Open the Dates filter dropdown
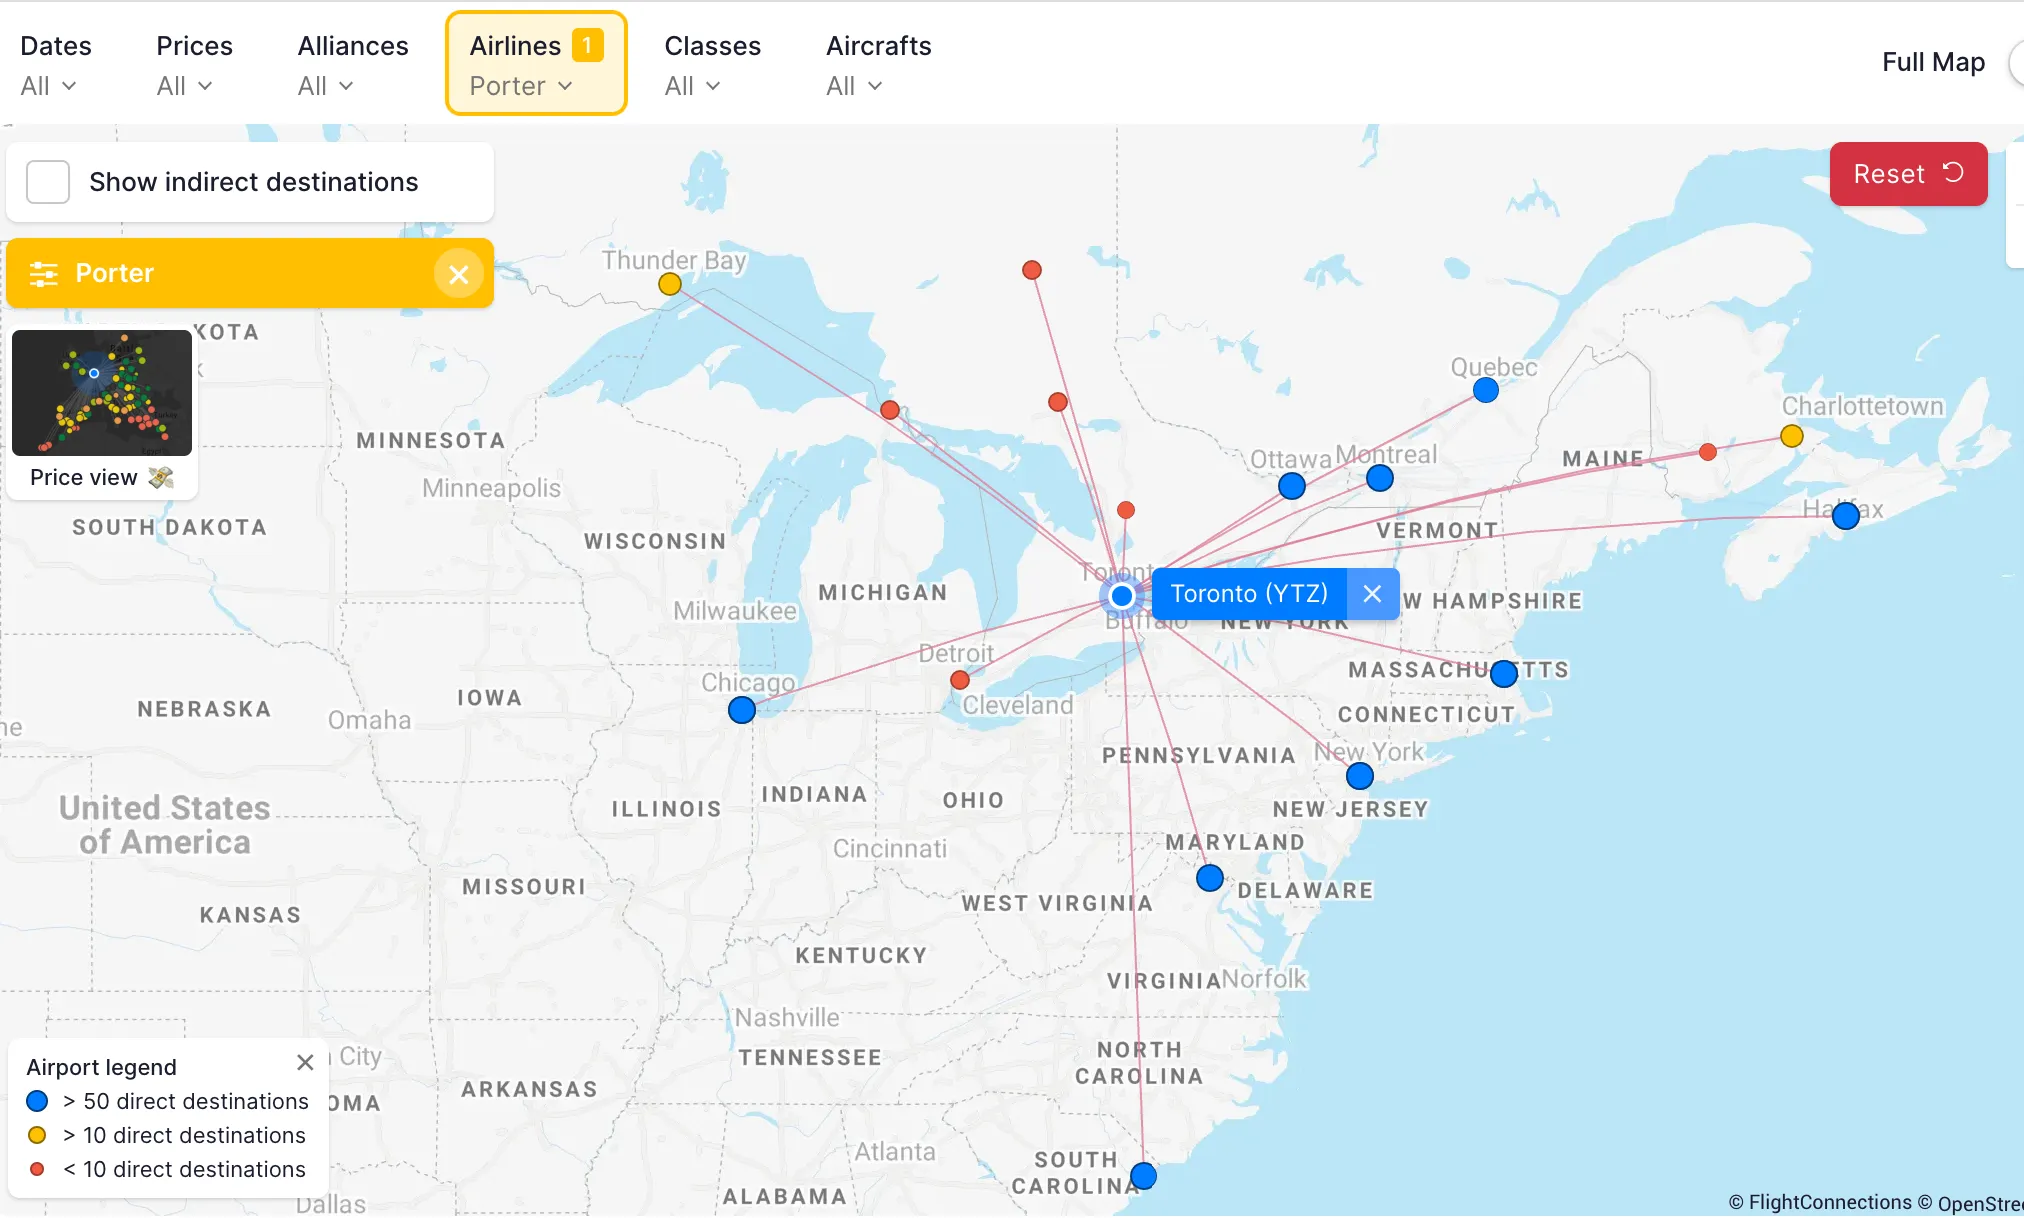This screenshot has width=2024, height=1218. pyautogui.click(x=55, y=65)
